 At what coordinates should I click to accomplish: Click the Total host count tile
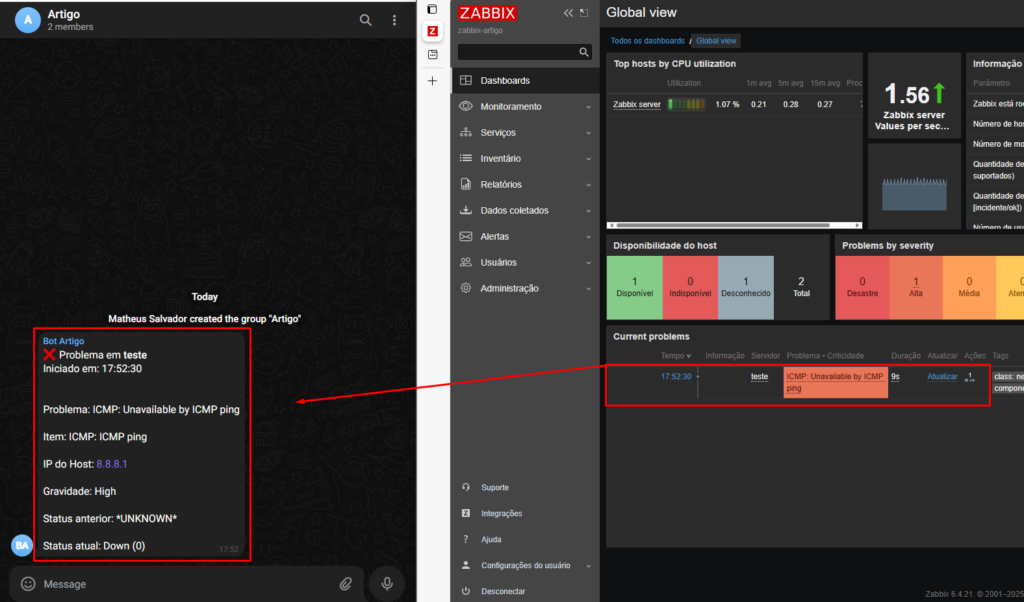coord(801,287)
